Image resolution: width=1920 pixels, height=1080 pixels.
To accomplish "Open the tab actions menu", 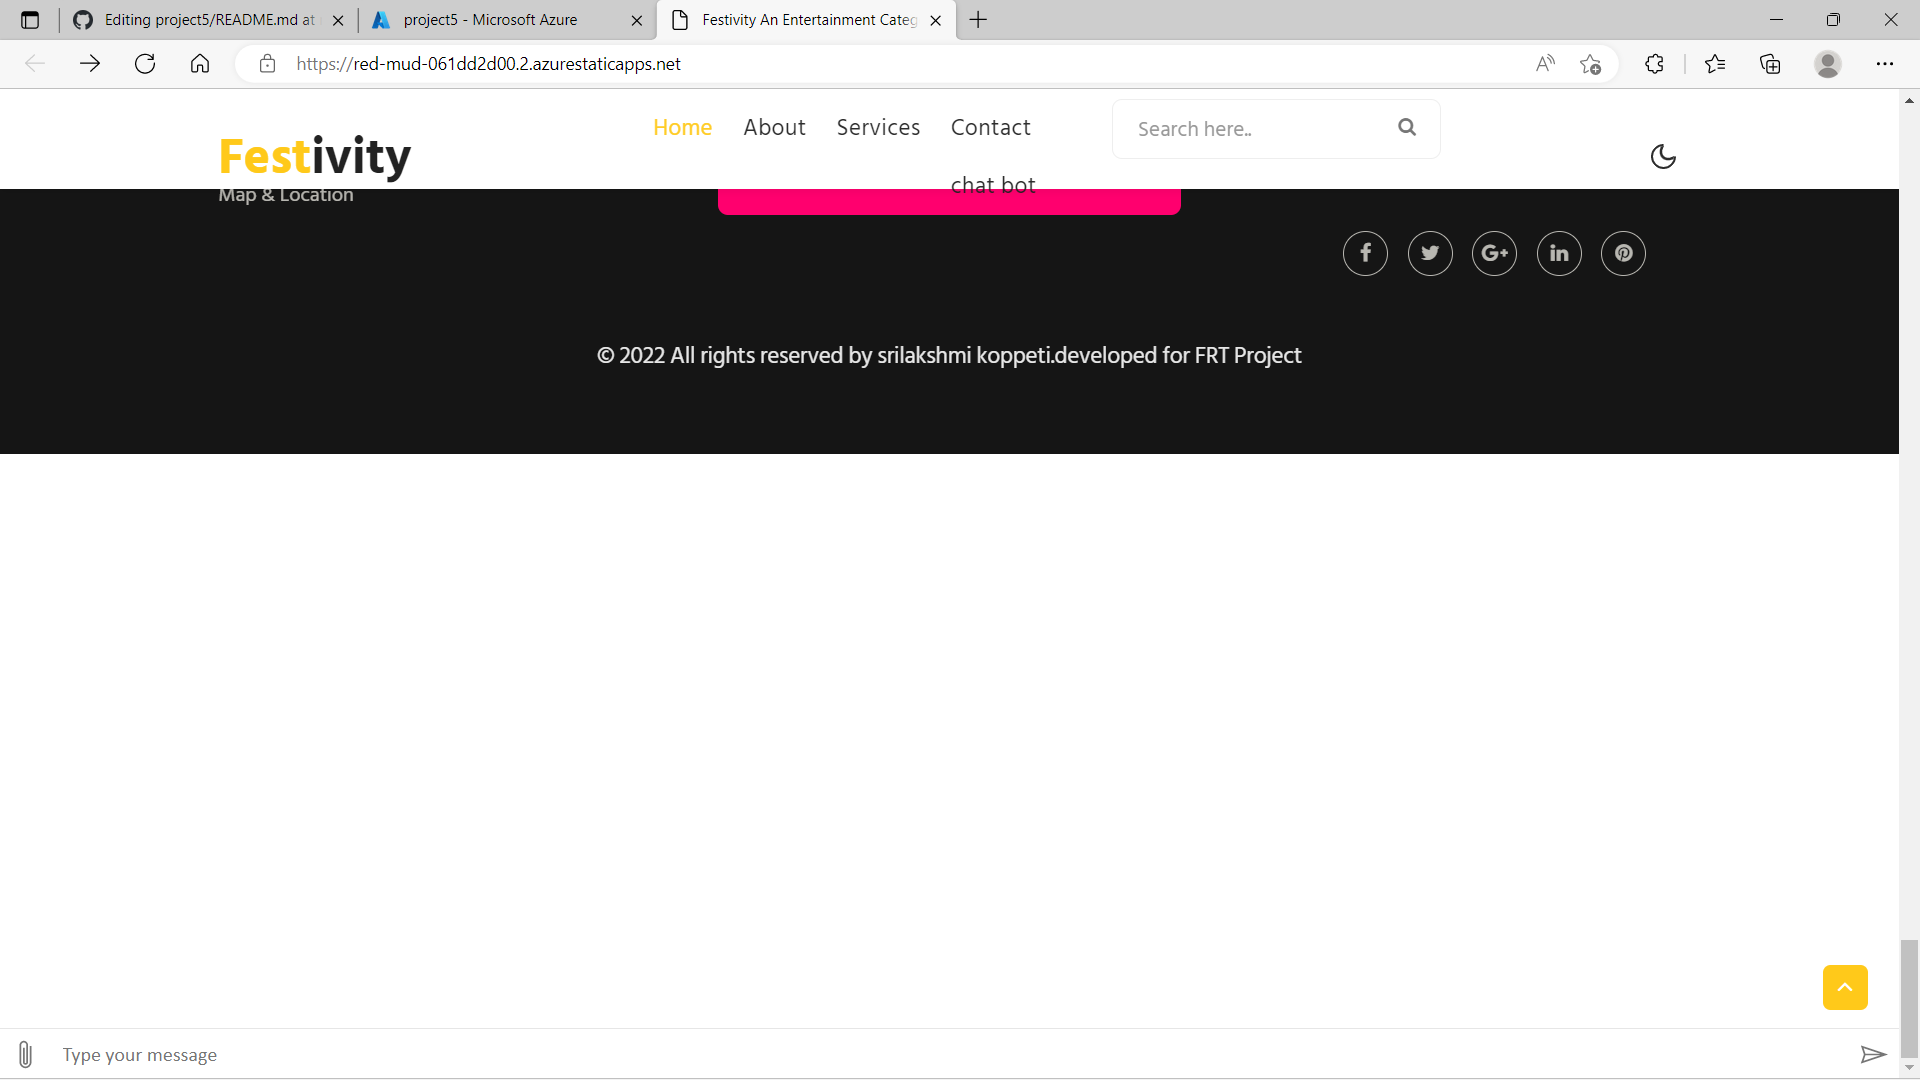I will [30, 19].
